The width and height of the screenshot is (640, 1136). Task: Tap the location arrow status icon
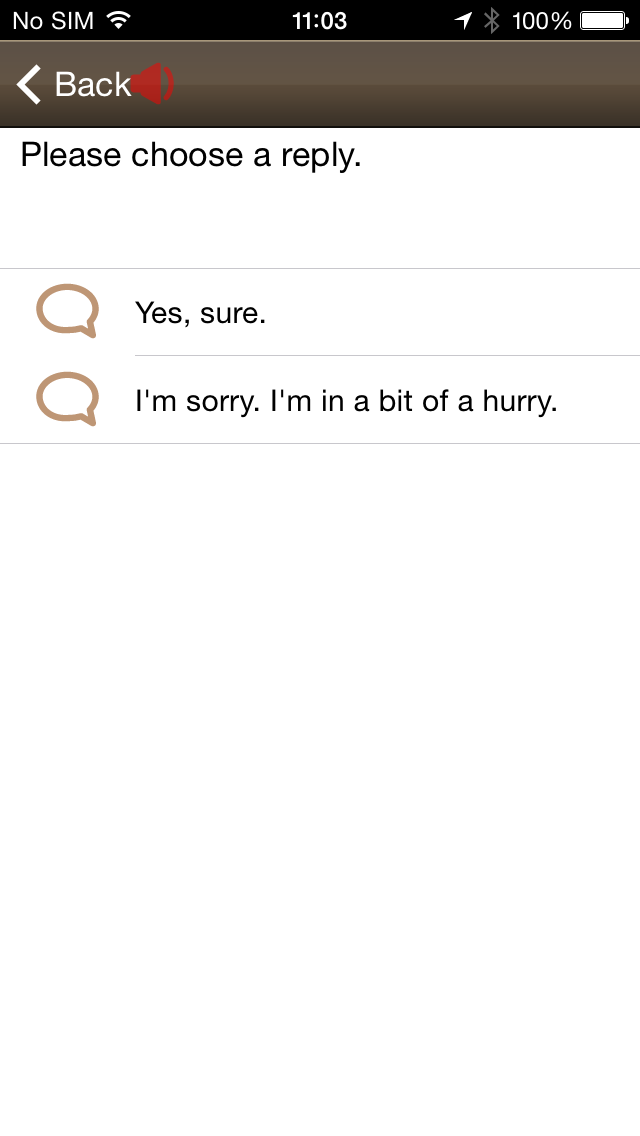[464, 20]
